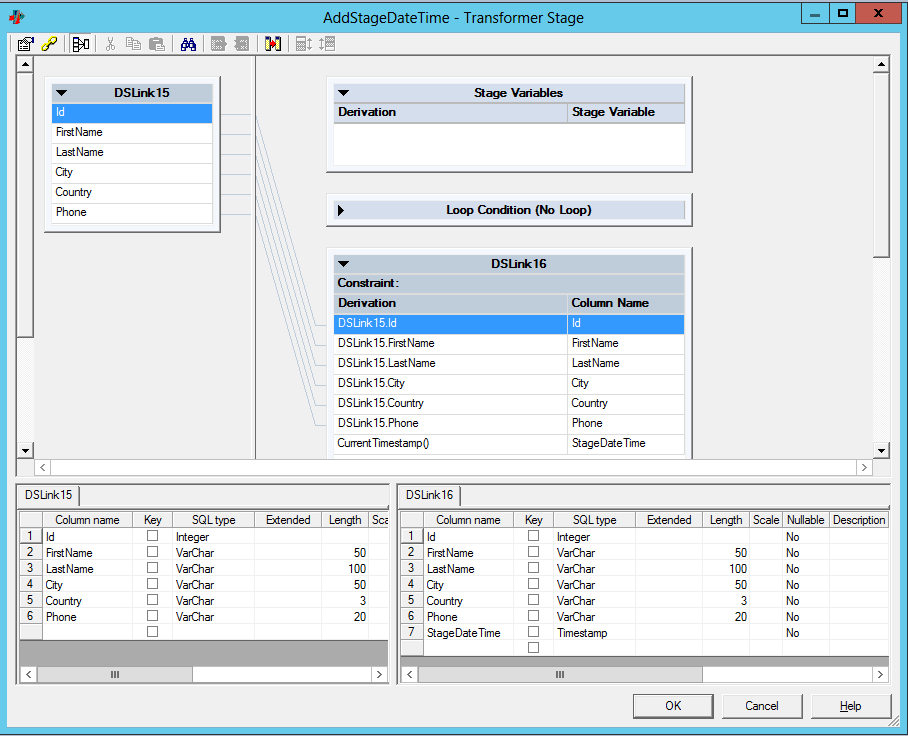Click the Help button
This screenshot has height=736, width=908.
click(851, 706)
